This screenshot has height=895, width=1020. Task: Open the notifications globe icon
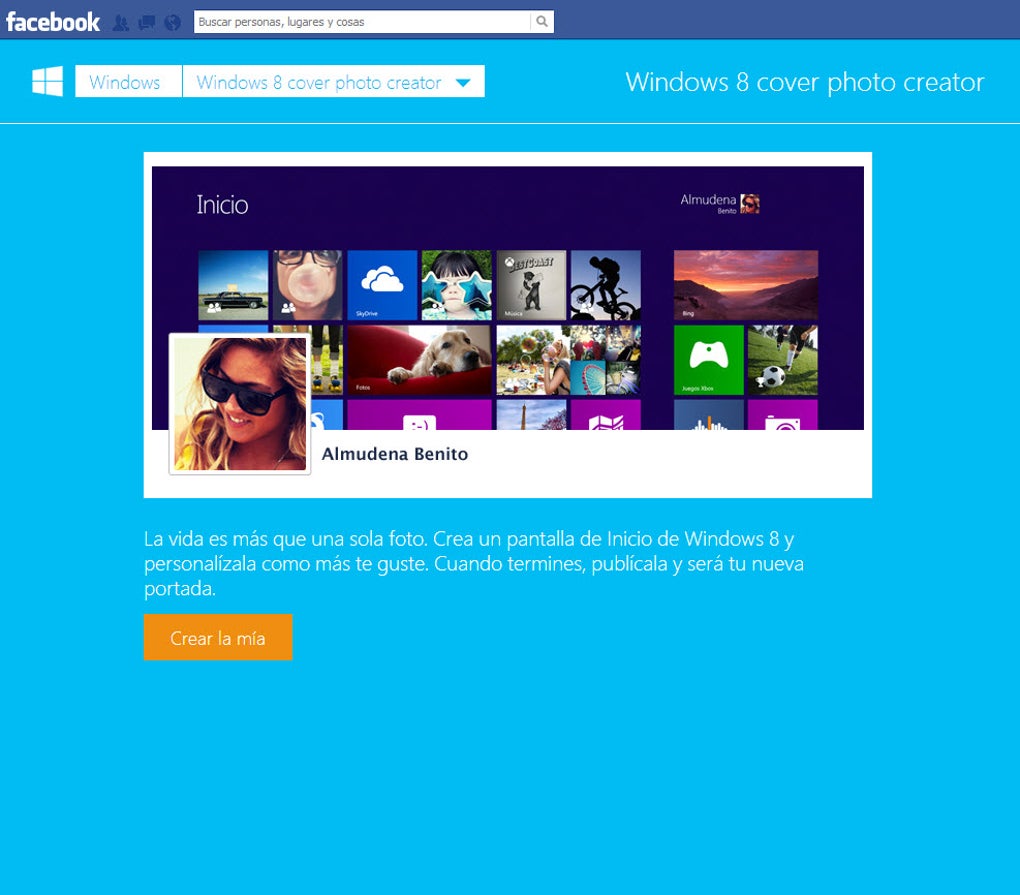pyautogui.click(x=172, y=23)
